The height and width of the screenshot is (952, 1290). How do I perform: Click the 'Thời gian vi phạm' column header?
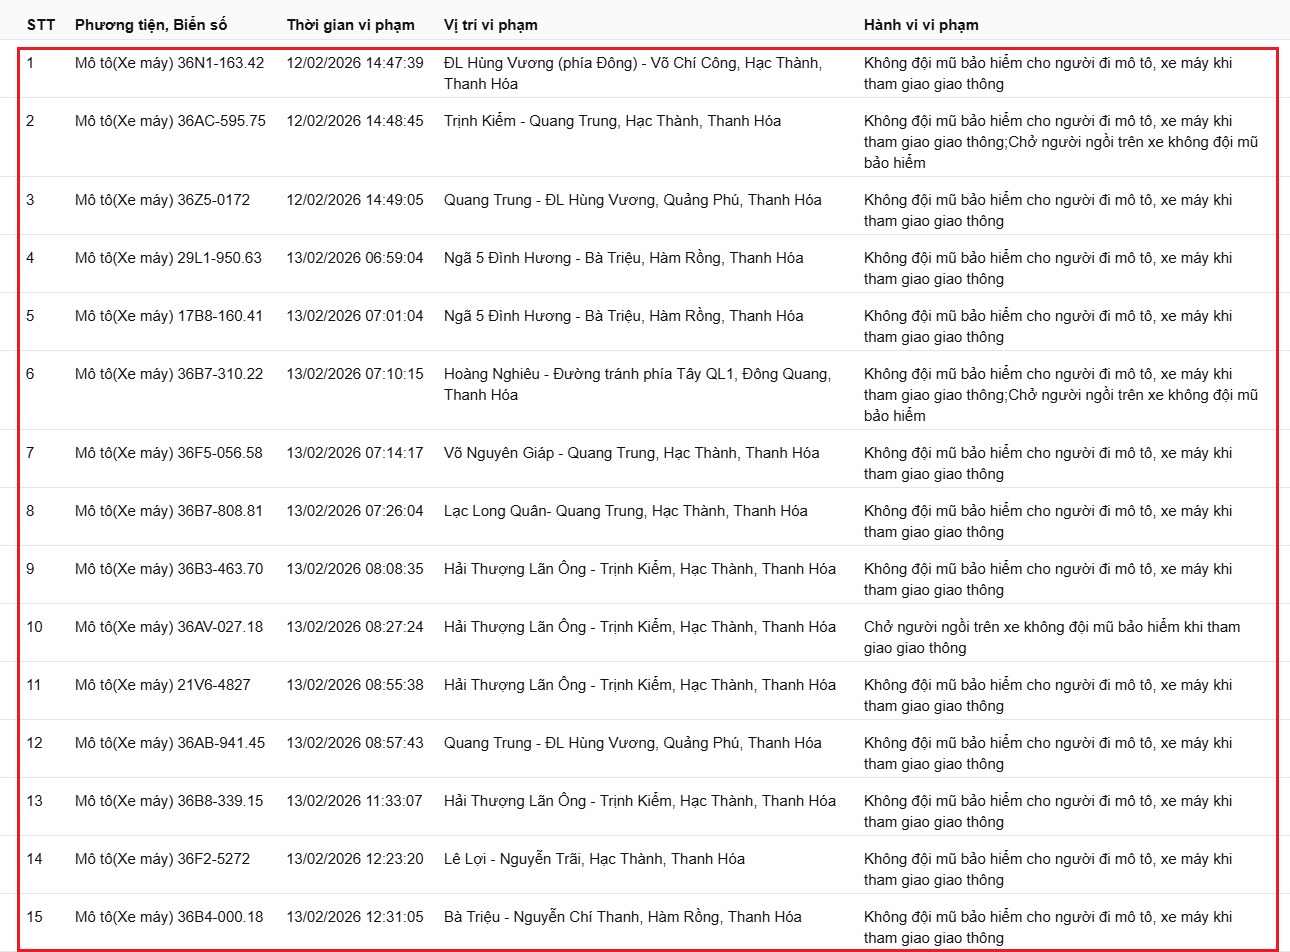point(350,24)
